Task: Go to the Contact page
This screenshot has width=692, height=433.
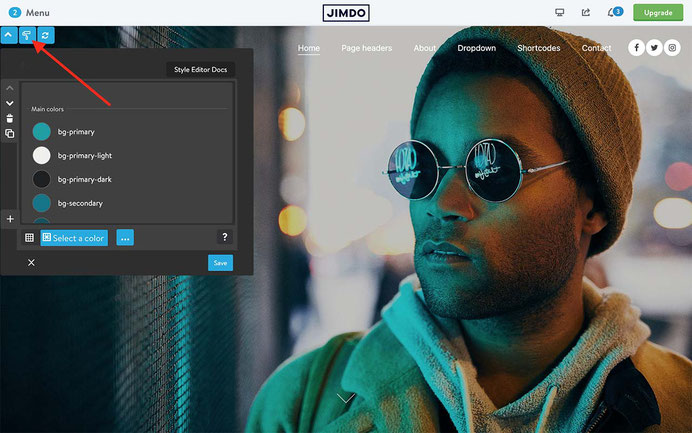Action: point(596,48)
